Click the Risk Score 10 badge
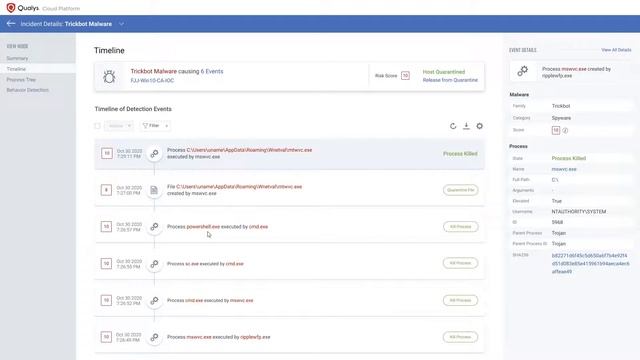Screen dimensions: 640x360 405,76
